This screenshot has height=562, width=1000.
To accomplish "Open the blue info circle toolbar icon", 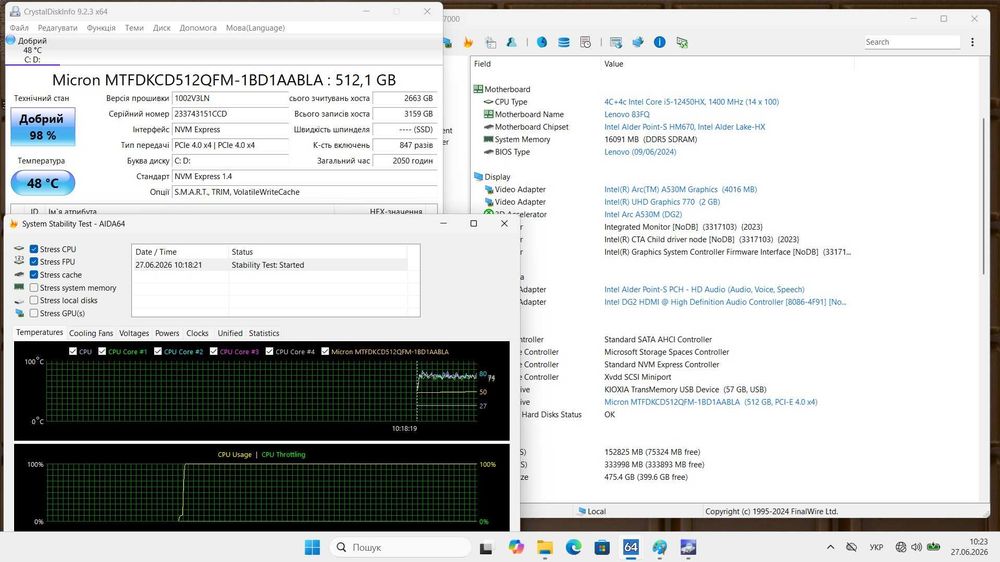I will coord(659,42).
